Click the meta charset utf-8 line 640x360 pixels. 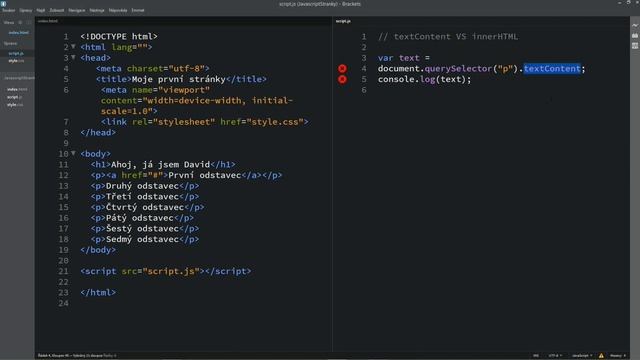point(153,69)
